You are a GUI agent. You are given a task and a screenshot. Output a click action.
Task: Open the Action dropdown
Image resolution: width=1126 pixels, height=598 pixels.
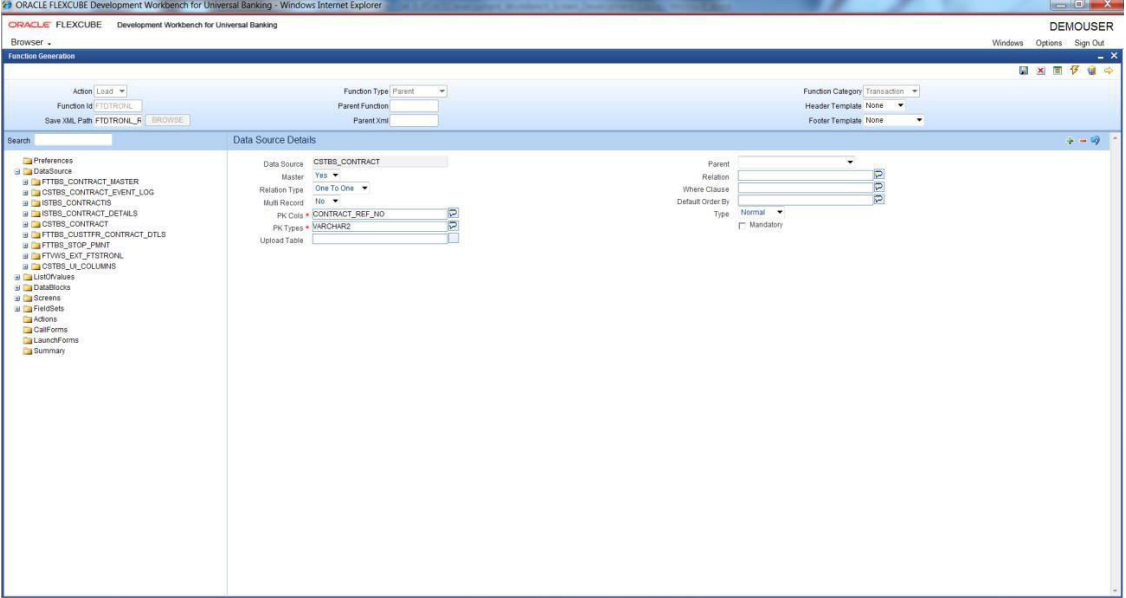(111, 91)
